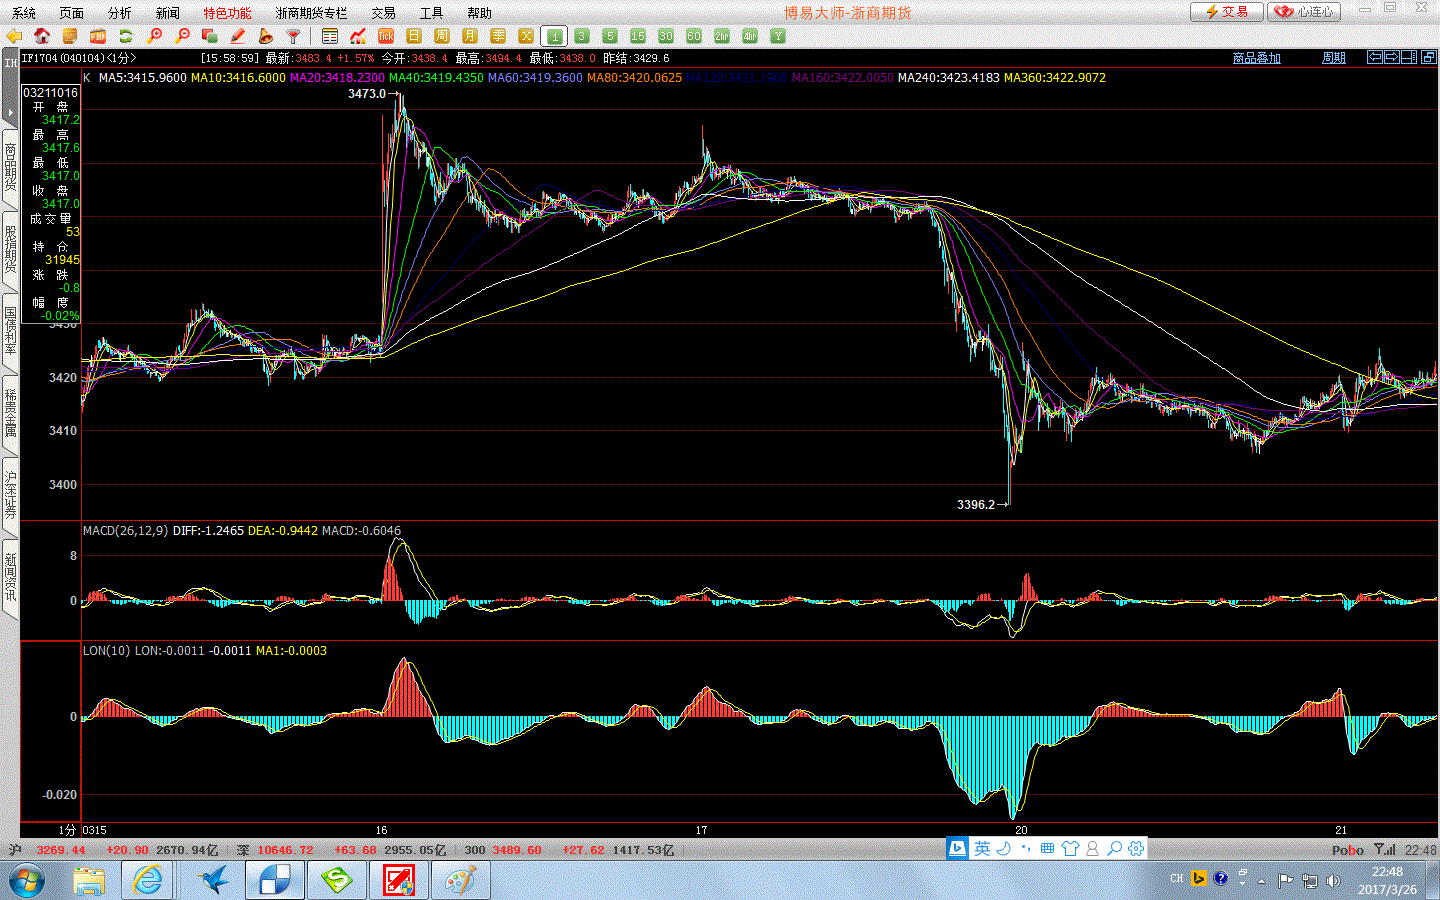Select the 5-minute period button

click(x=610, y=36)
